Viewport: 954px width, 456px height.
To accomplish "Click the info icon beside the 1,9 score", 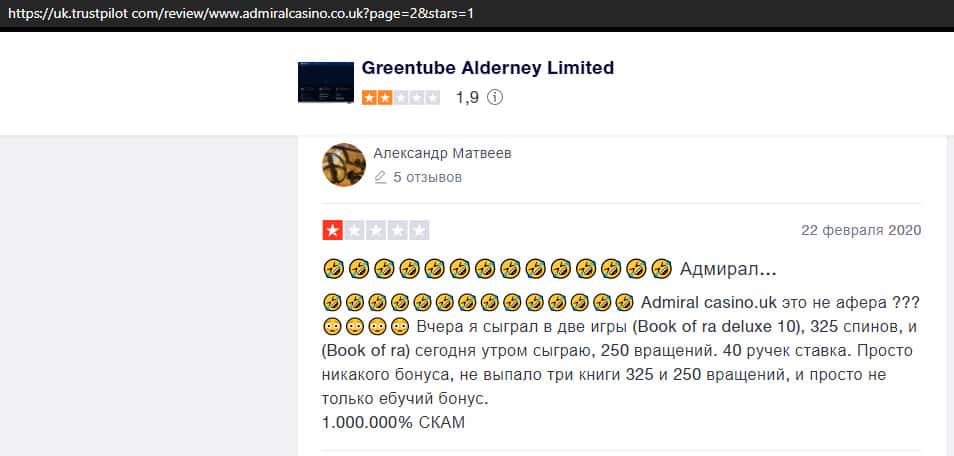I will click(x=495, y=97).
